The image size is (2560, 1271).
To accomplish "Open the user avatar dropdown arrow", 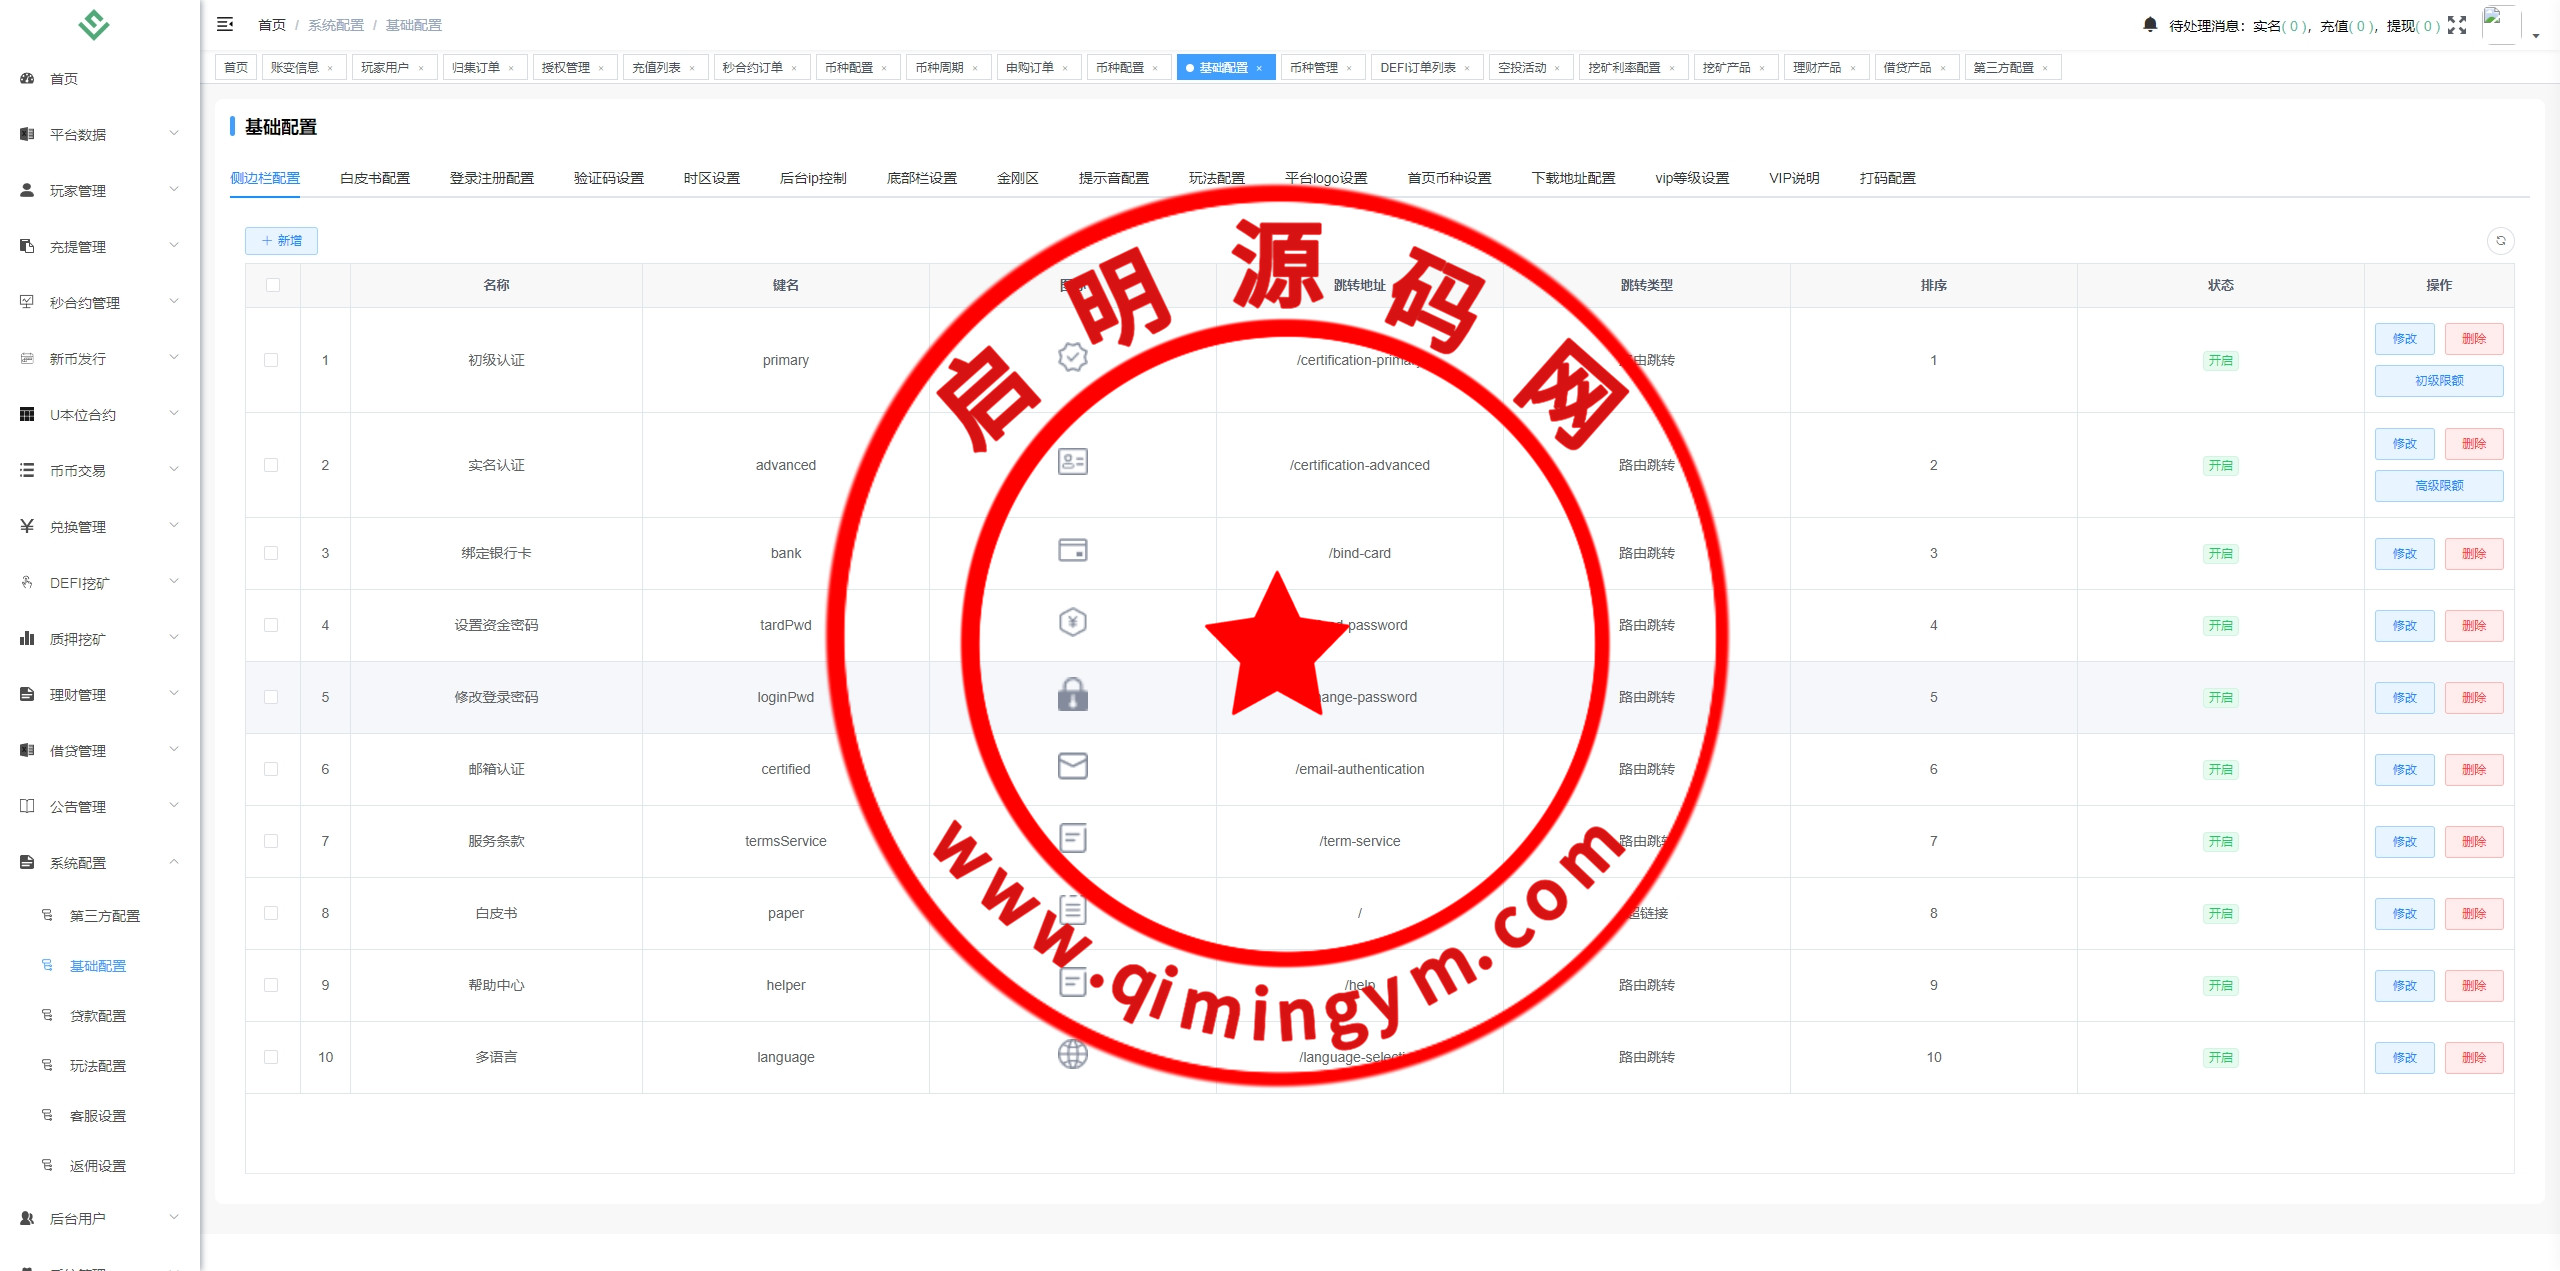I will [x=2536, y=35].
